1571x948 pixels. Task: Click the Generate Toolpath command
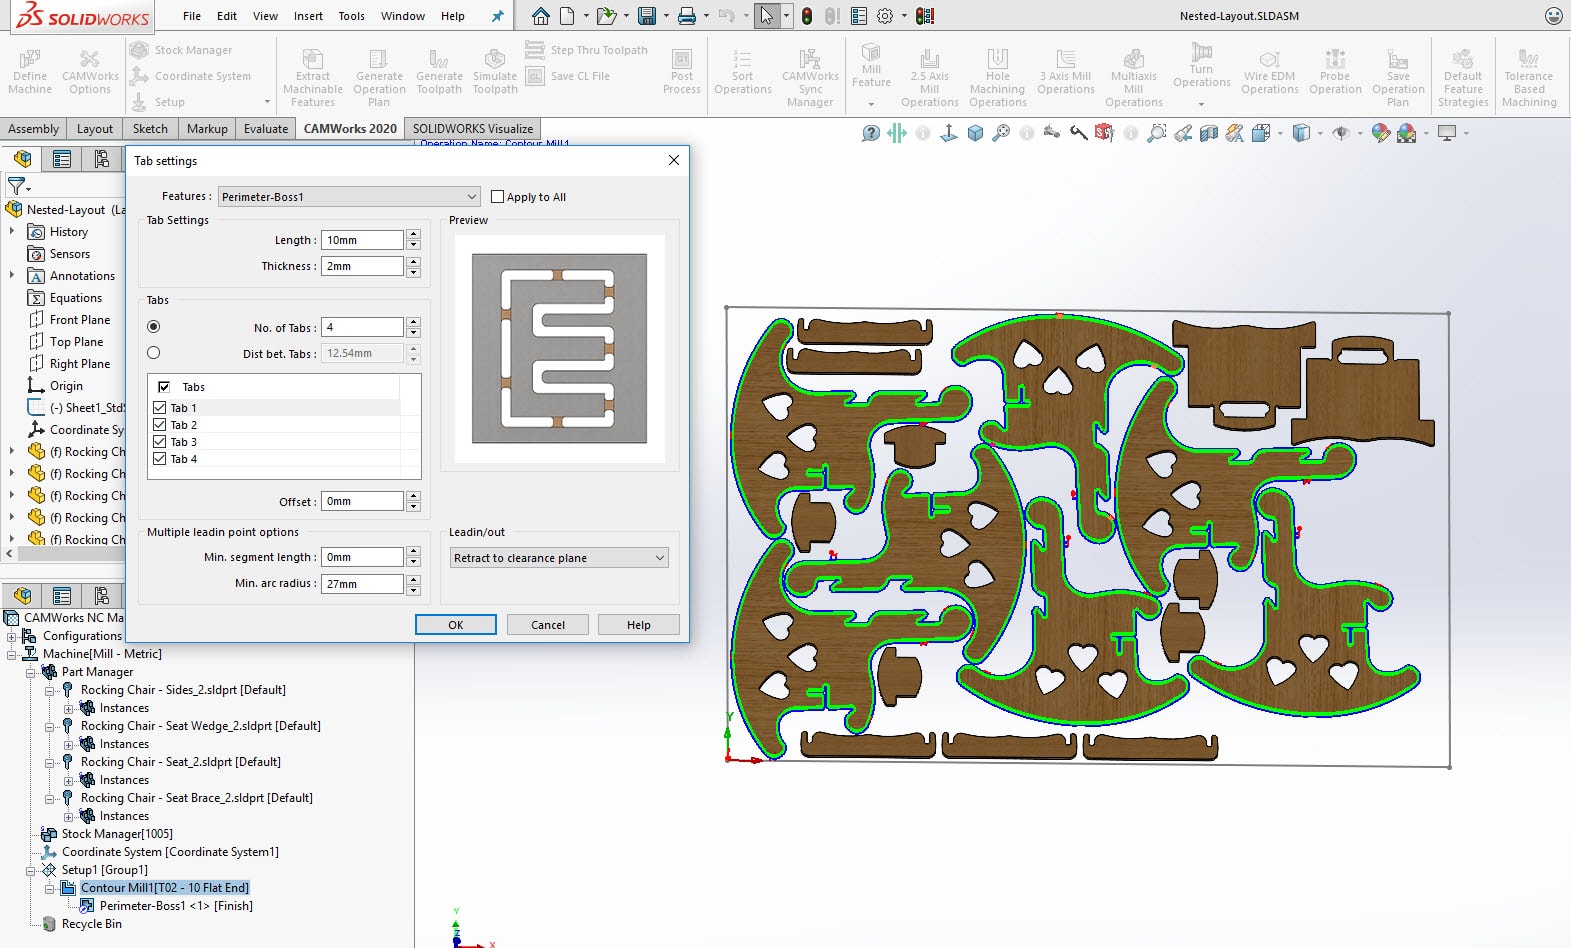(439, 72)
